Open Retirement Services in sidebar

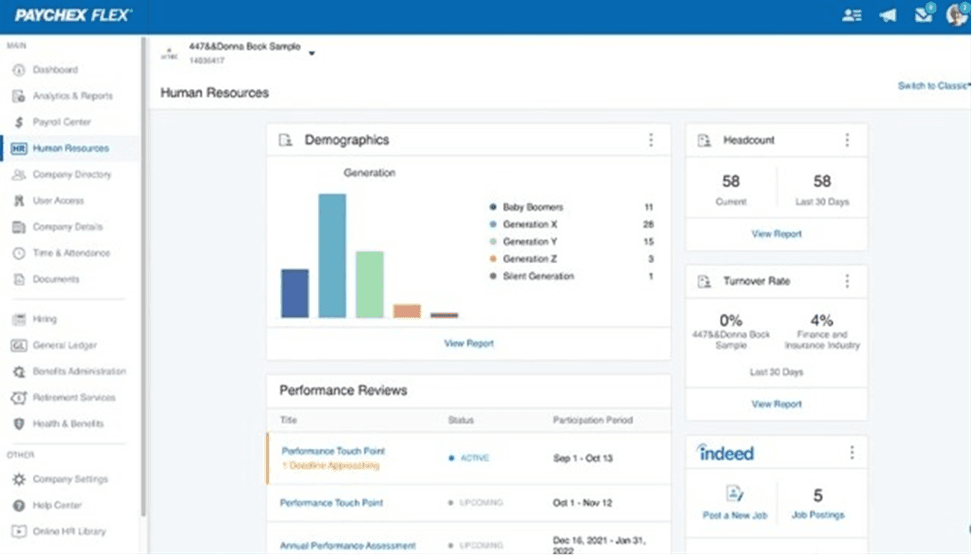(x=74, y=398)
